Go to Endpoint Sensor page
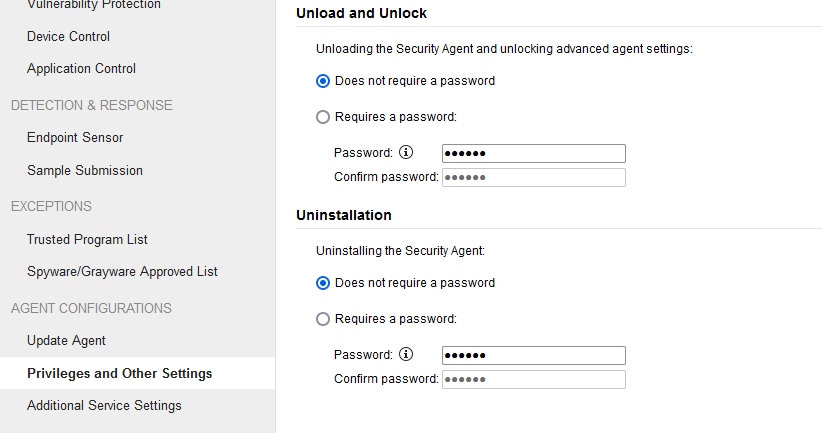This screenshot has height=433, width=822. (75, 137)
